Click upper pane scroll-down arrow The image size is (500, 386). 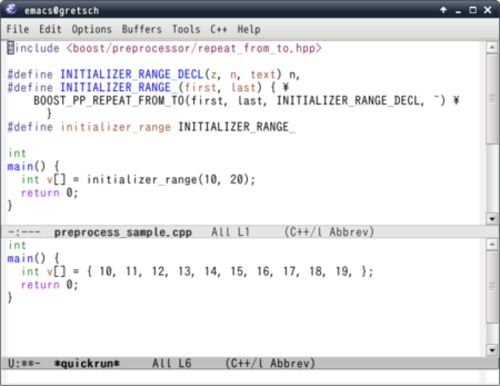coord(492,219)
